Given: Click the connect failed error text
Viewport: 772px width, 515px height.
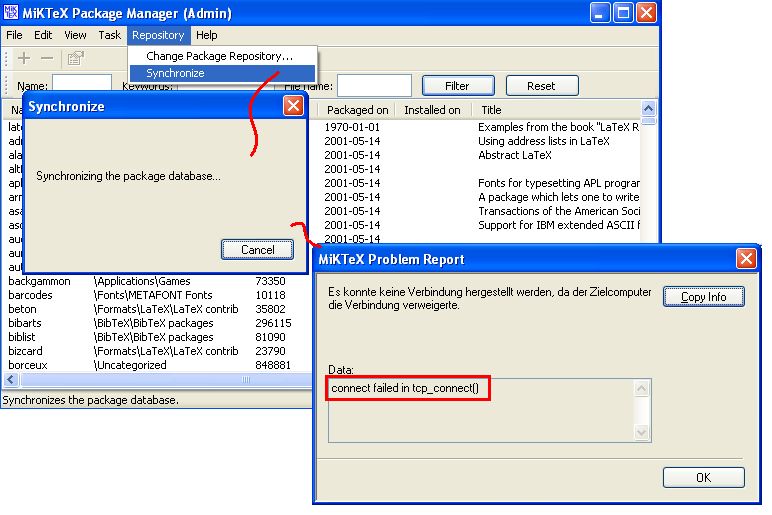Looking at the screenshot, I should (x=405, y=388).
